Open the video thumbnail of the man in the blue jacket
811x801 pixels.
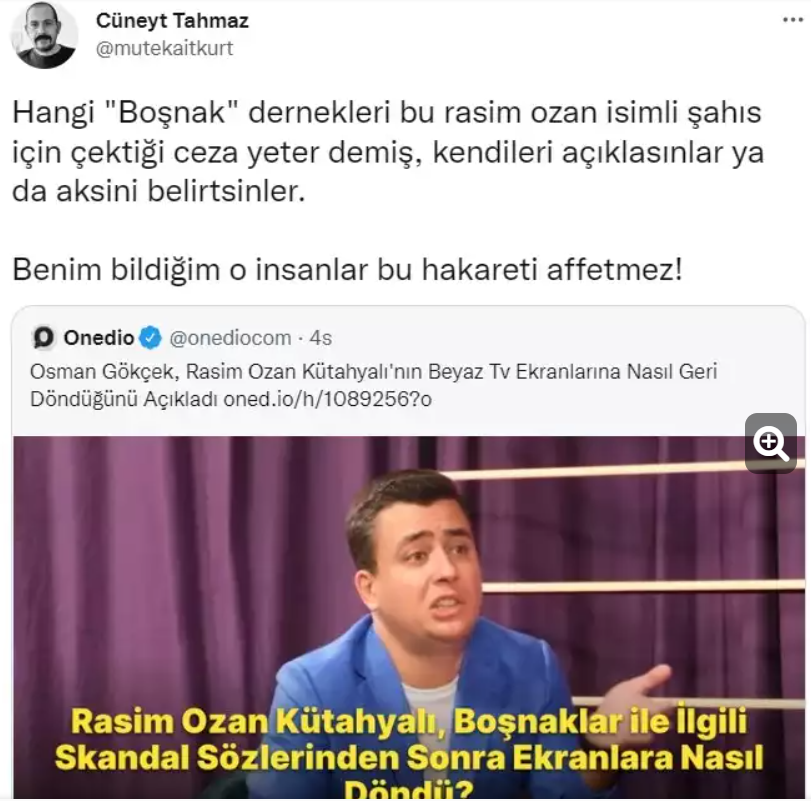tap(409, 617)
